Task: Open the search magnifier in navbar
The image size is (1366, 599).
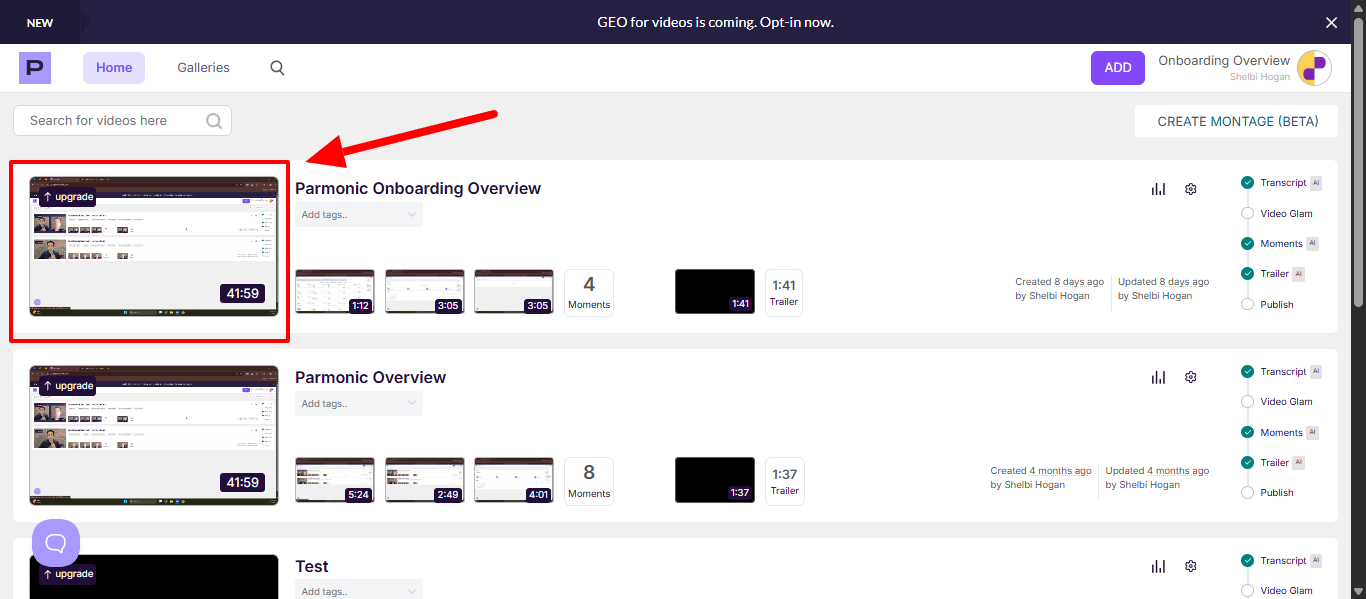Action: click(277, 68)
